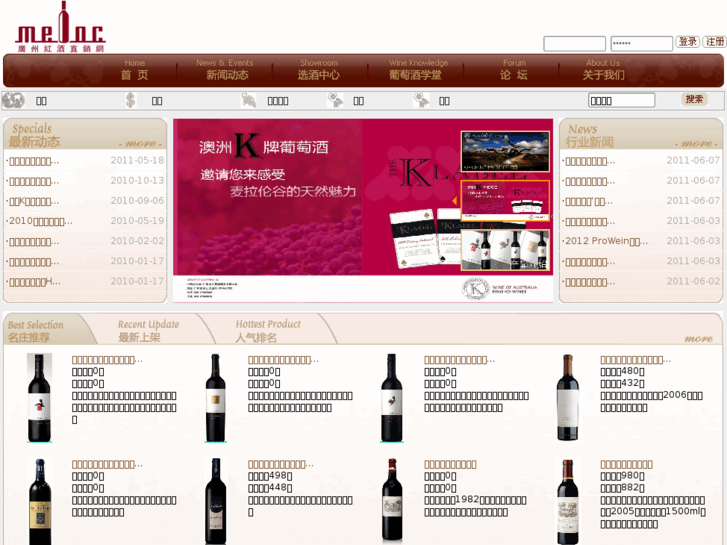This screenshot has width=727, height=545.
Task: Click the grape bunch icon beside the dollar filter
Action: tap(249, 100)
